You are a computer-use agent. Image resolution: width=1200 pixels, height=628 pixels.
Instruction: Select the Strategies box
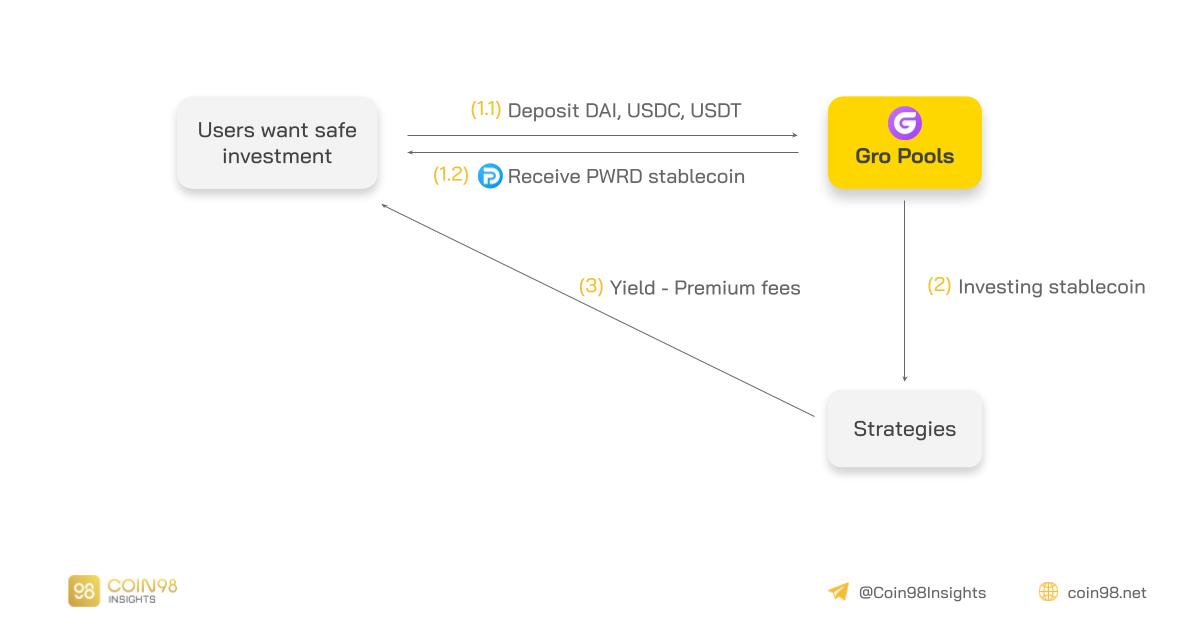click(x=904, y=429)
